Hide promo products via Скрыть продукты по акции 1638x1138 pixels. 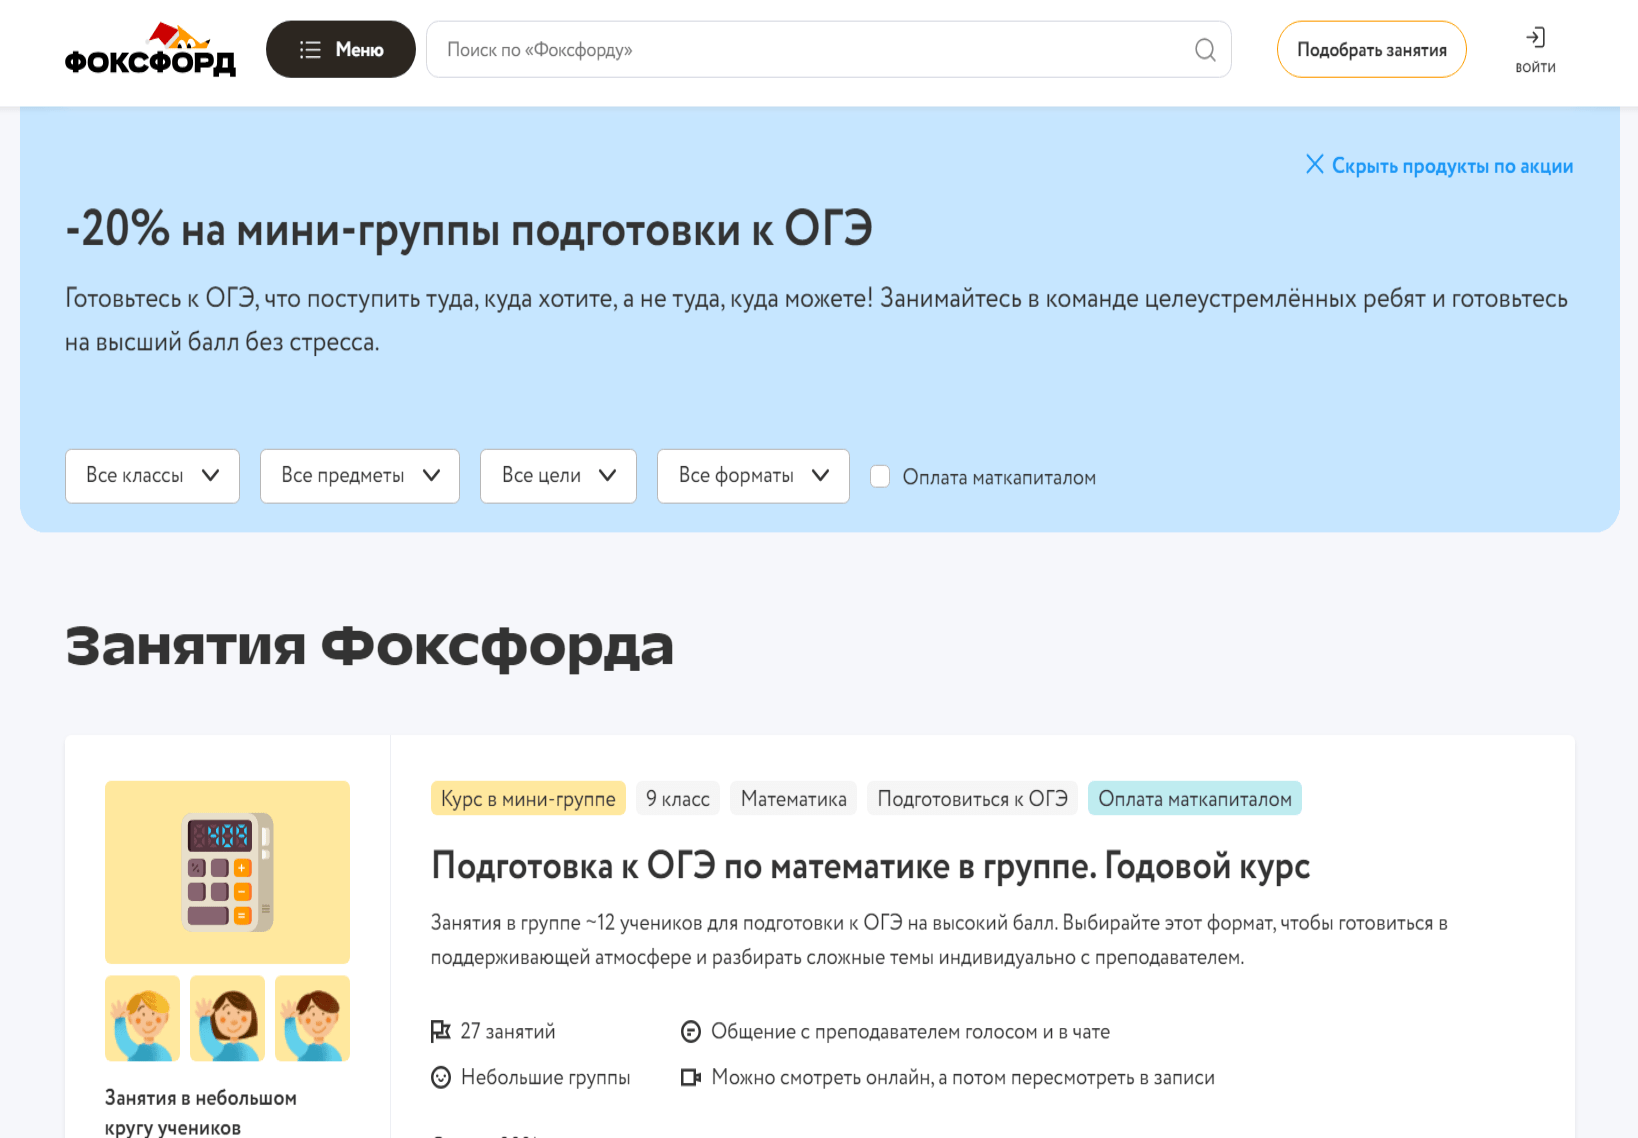1439,166
